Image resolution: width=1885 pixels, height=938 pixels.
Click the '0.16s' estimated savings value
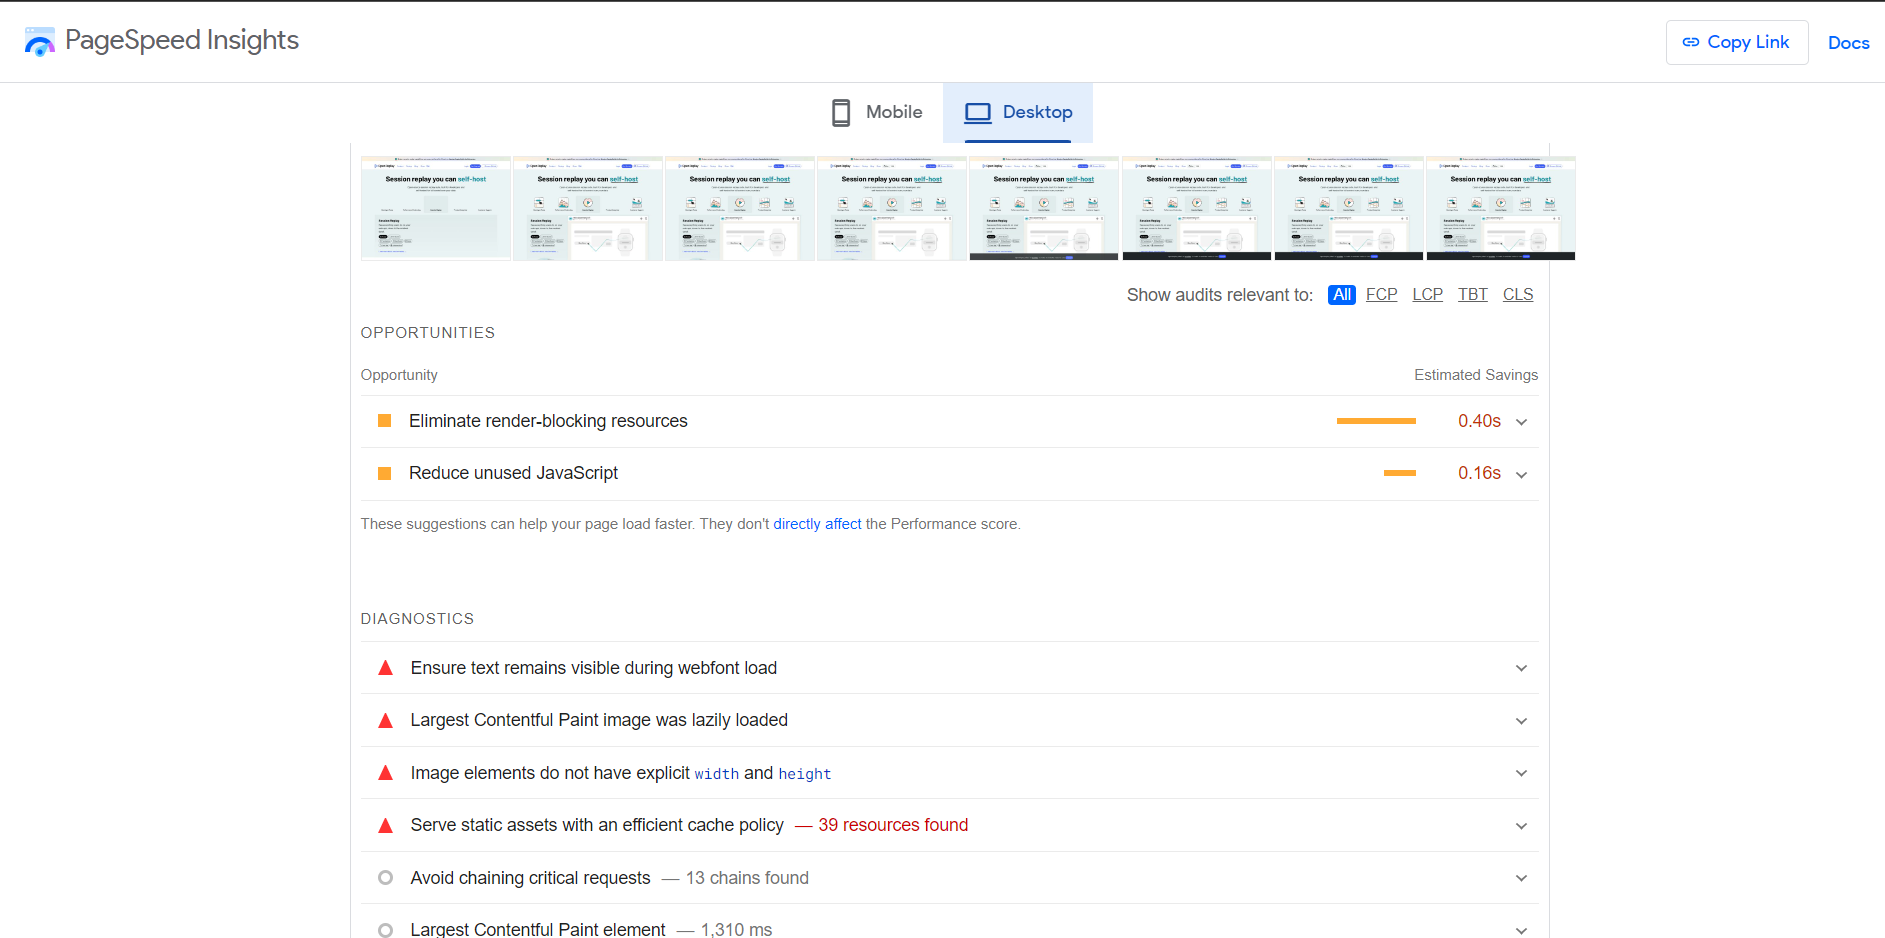click(1479, 473)
